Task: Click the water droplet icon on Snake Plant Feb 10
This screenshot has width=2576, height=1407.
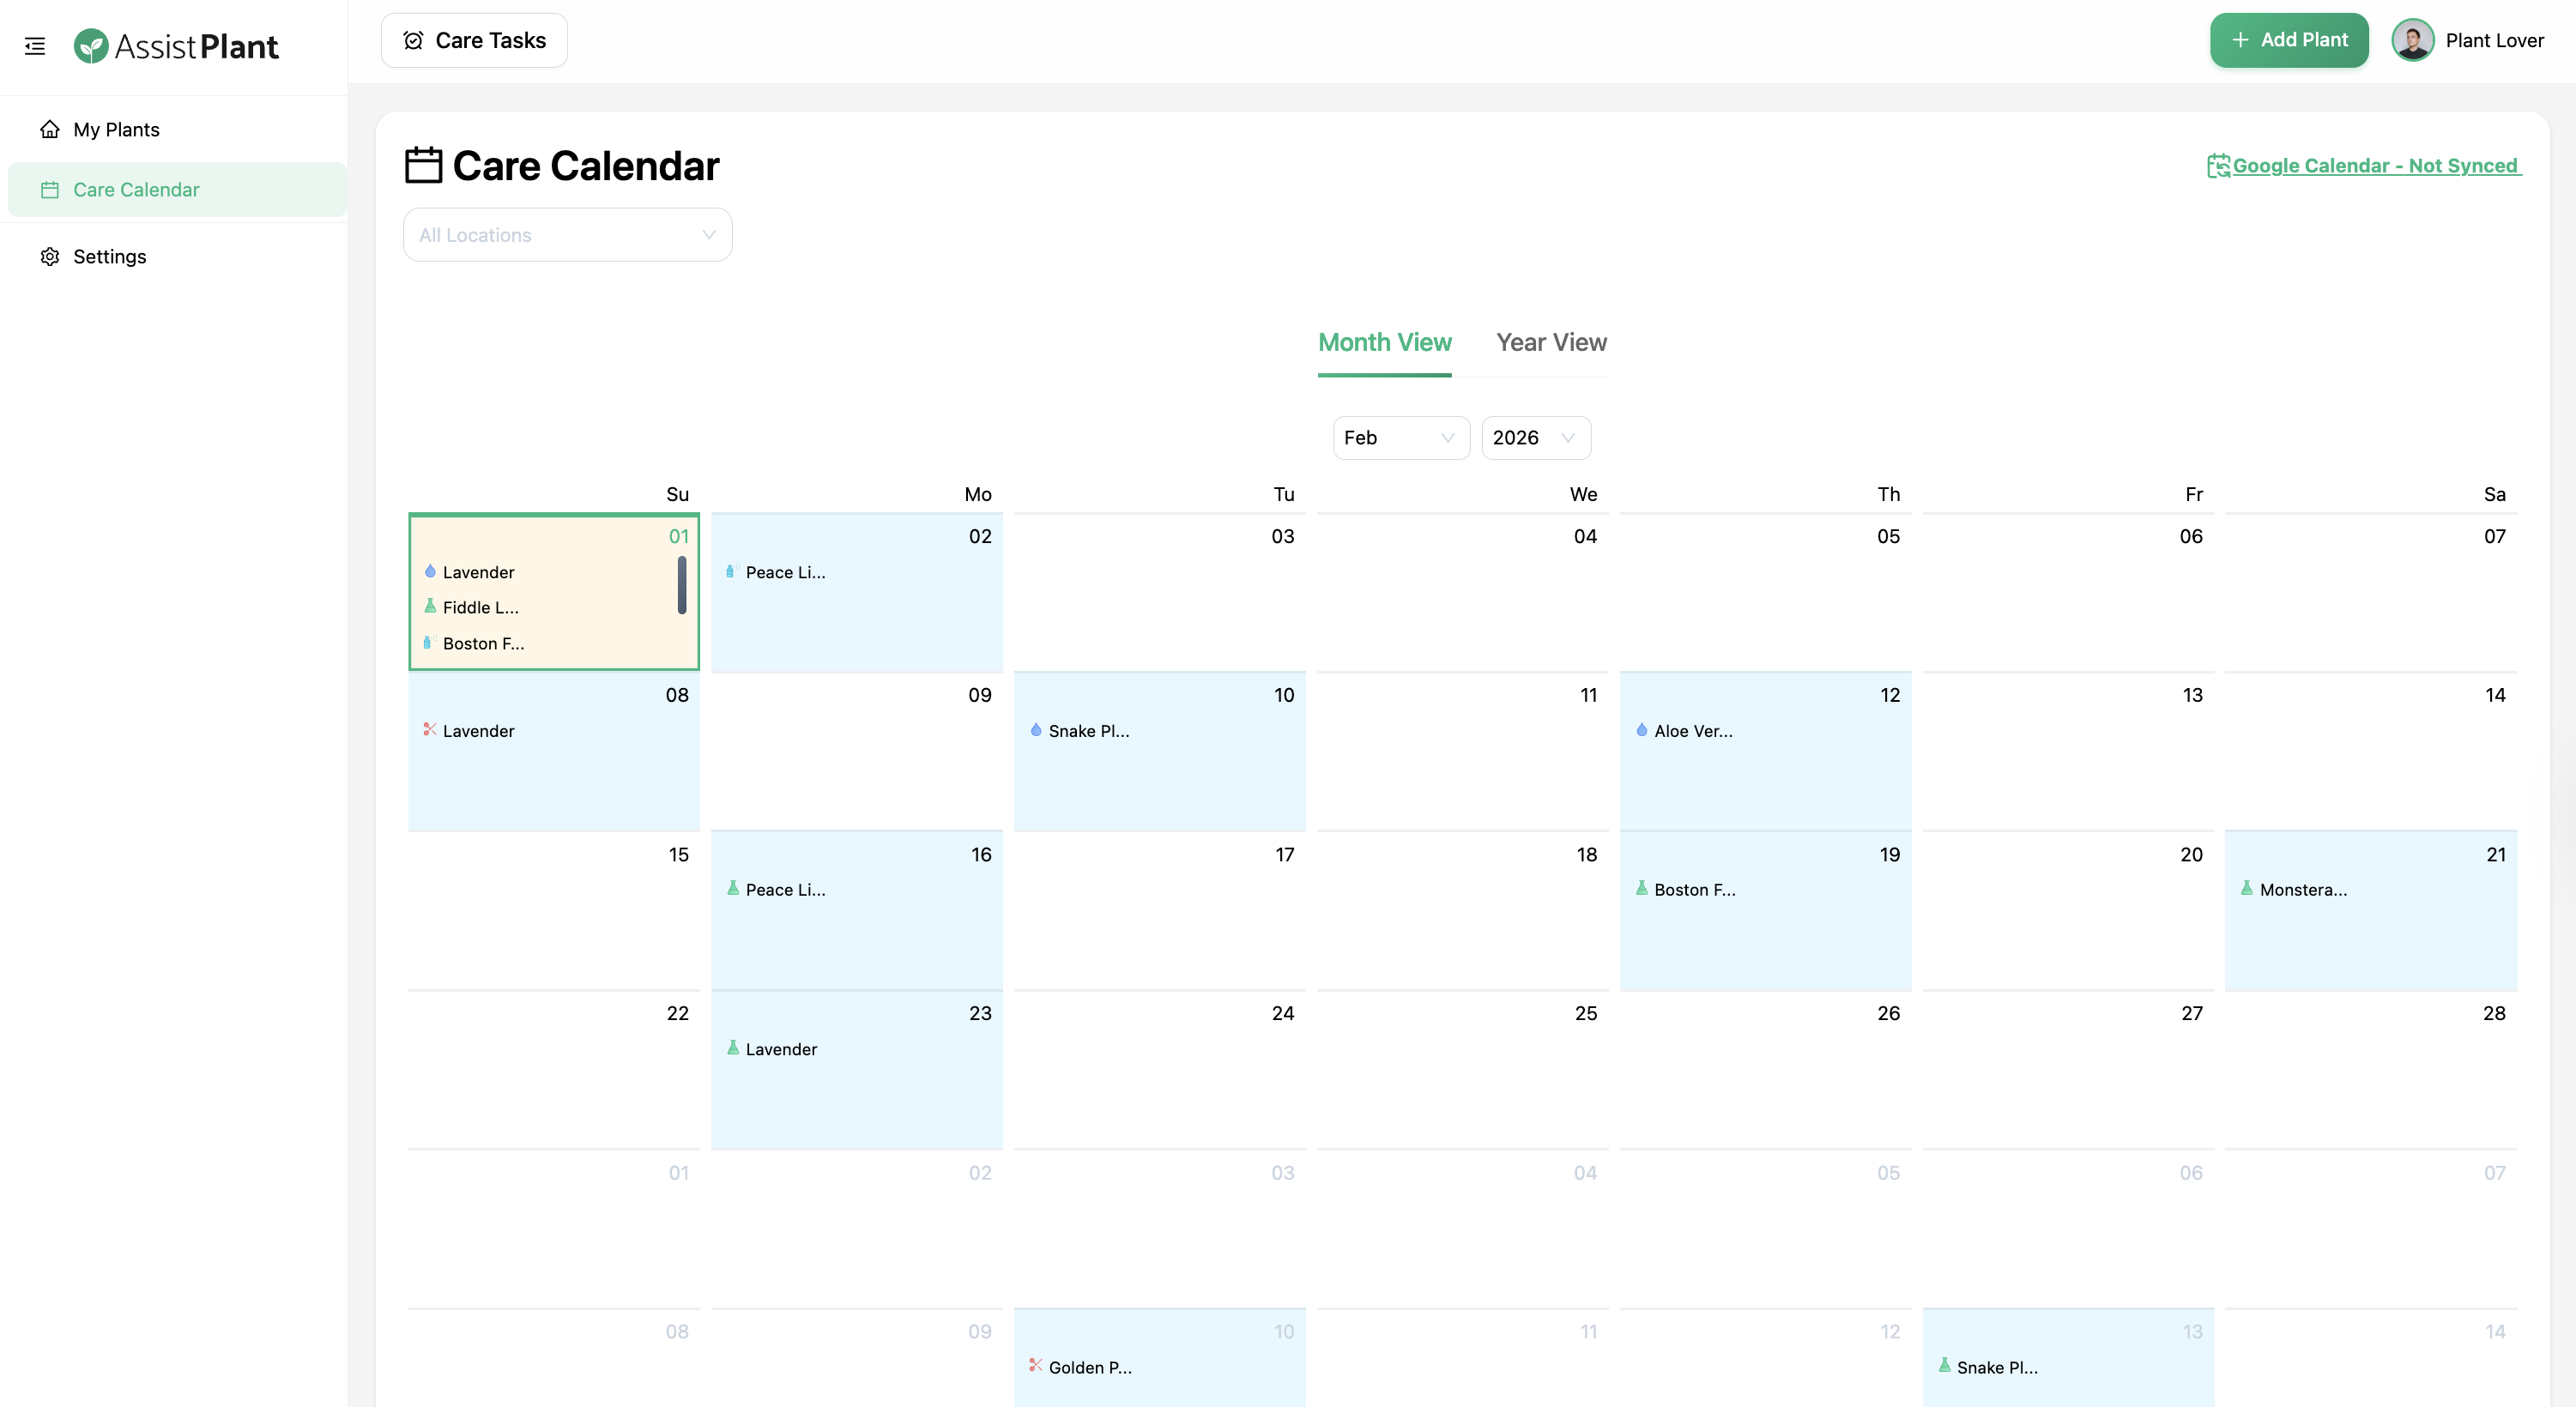Action: pos(1036,730)
